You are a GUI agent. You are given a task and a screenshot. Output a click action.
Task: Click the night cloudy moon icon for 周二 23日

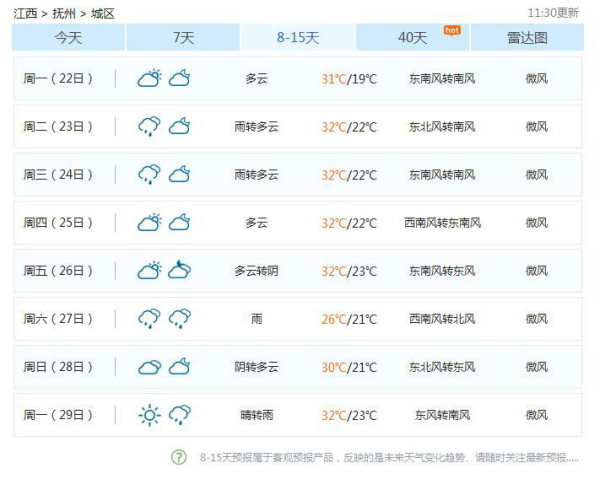[179, 126]
